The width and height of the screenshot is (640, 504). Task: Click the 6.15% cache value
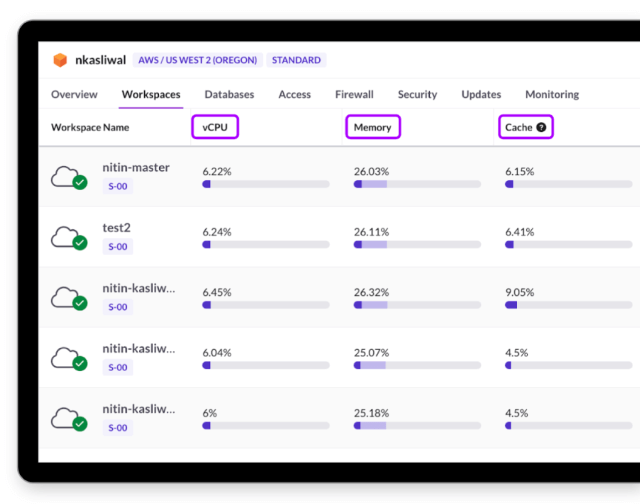[x=520, y=171]
